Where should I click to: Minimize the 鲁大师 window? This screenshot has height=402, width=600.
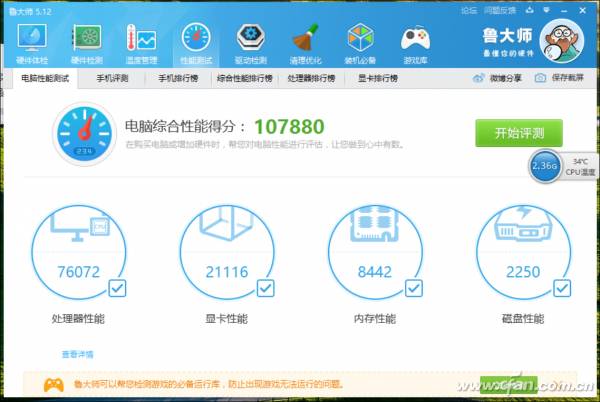coord(564,11)
